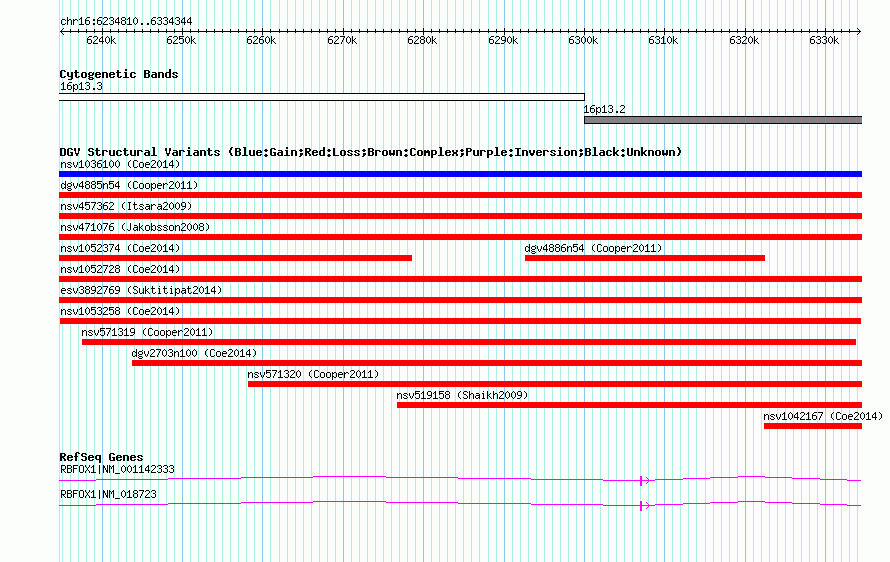Click the red bar of dgv4886n54
Screen dimensions: 890x562
pos(645,258)
